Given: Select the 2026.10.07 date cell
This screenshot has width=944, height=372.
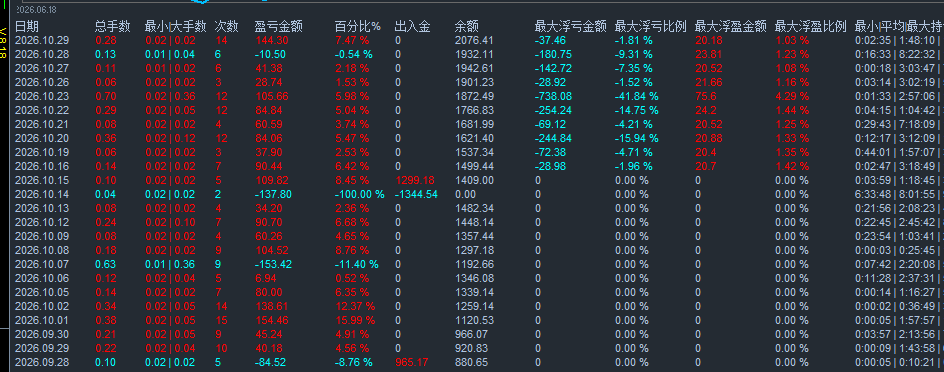Looking at the screenshot, I should [x=41, y=264].
